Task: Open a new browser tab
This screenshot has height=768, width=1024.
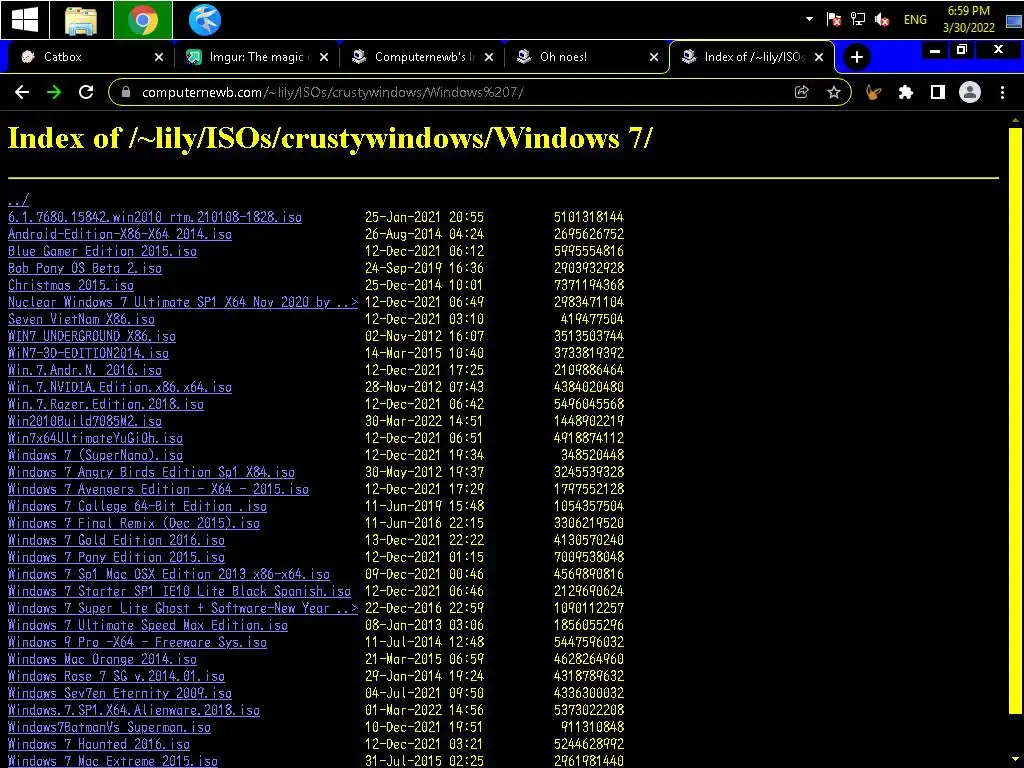Action: point(856,57)
